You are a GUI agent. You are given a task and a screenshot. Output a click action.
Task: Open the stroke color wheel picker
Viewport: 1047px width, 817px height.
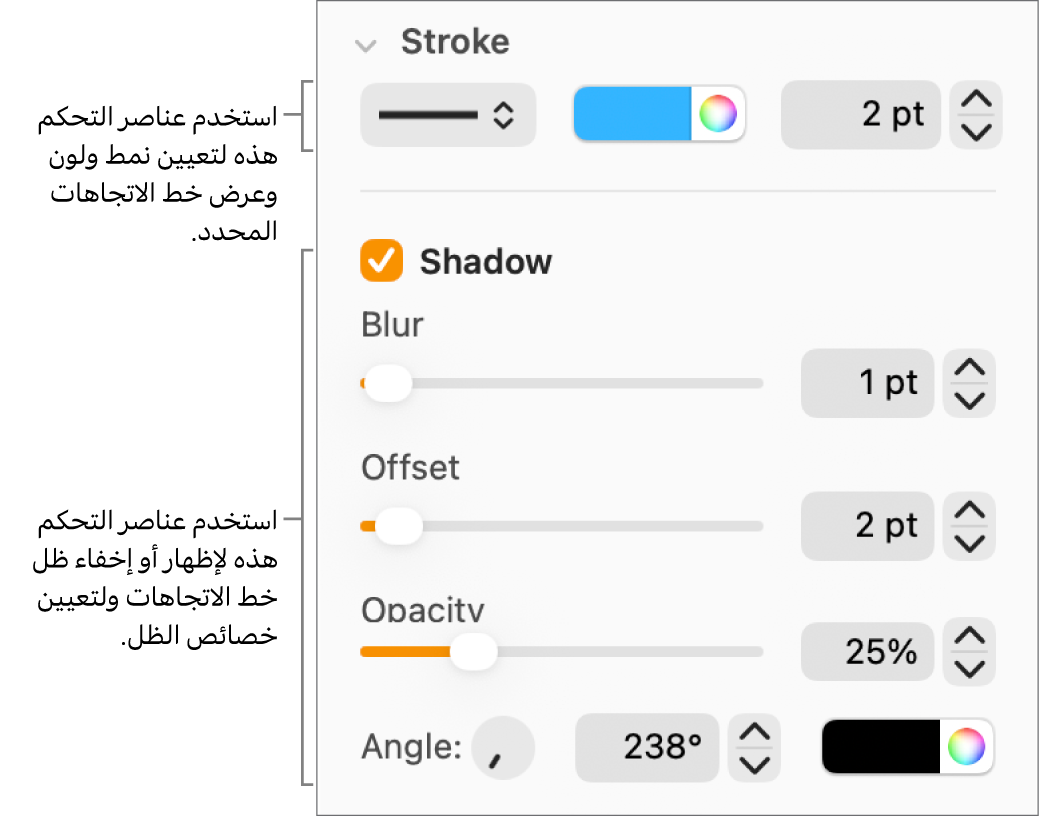(x=718, y=114)
